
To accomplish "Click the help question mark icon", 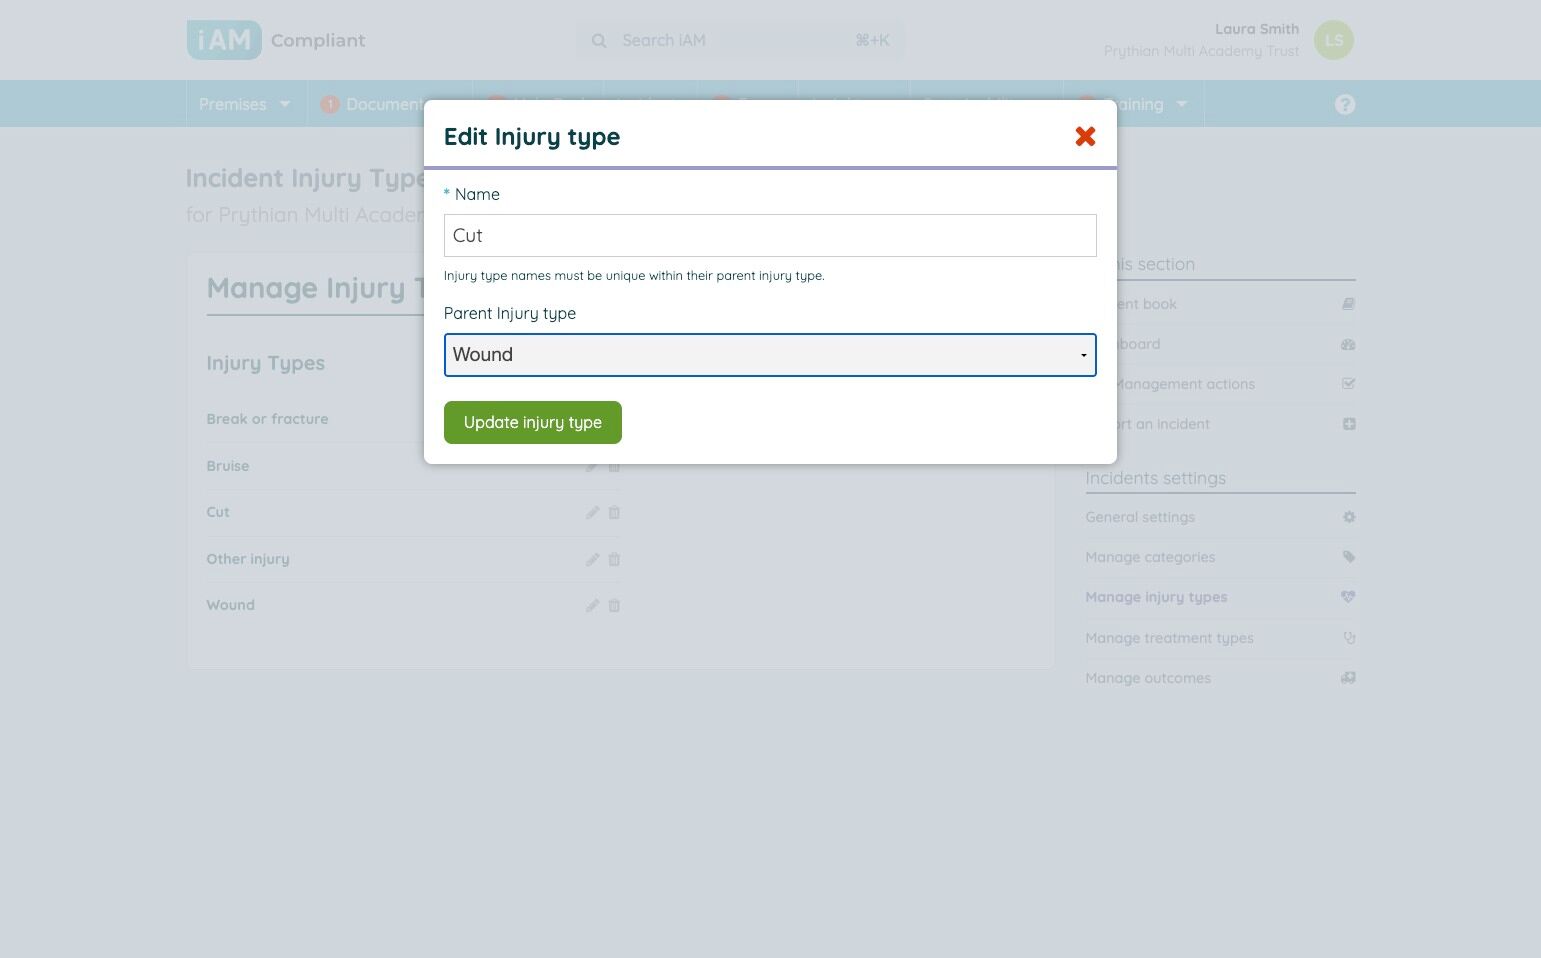I will 1345,104.
